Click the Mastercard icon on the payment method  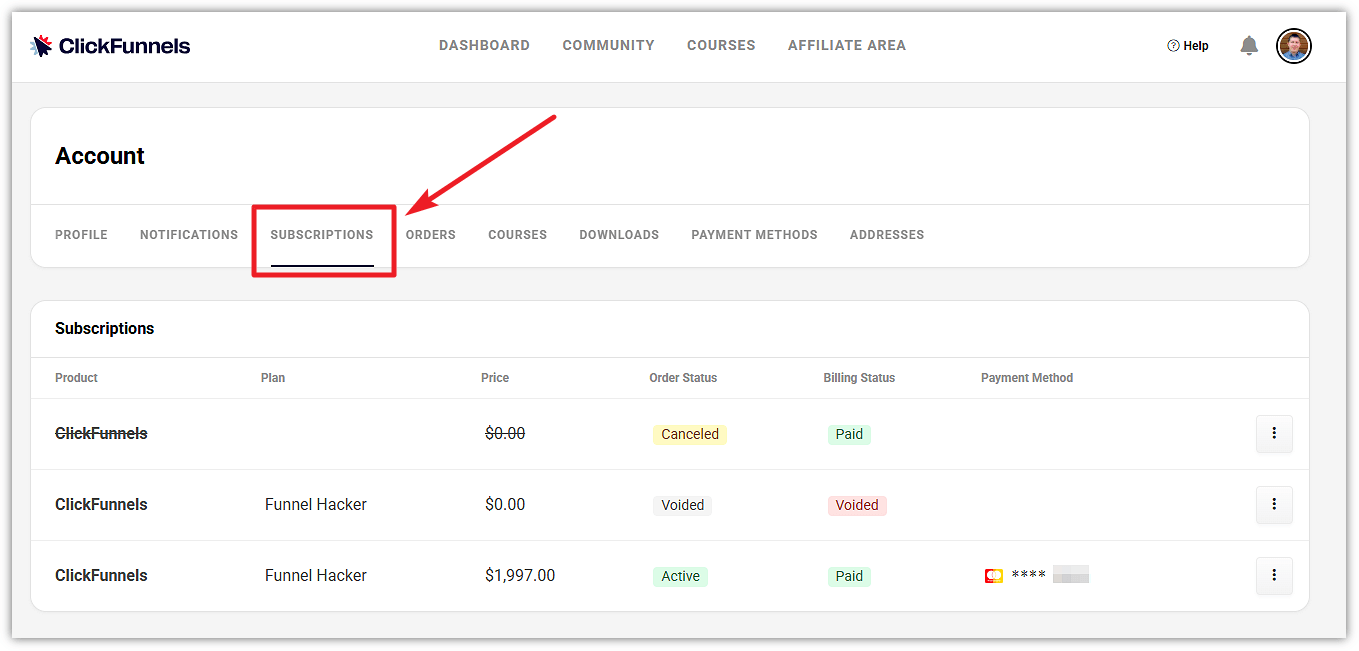(x=993, y=575)
